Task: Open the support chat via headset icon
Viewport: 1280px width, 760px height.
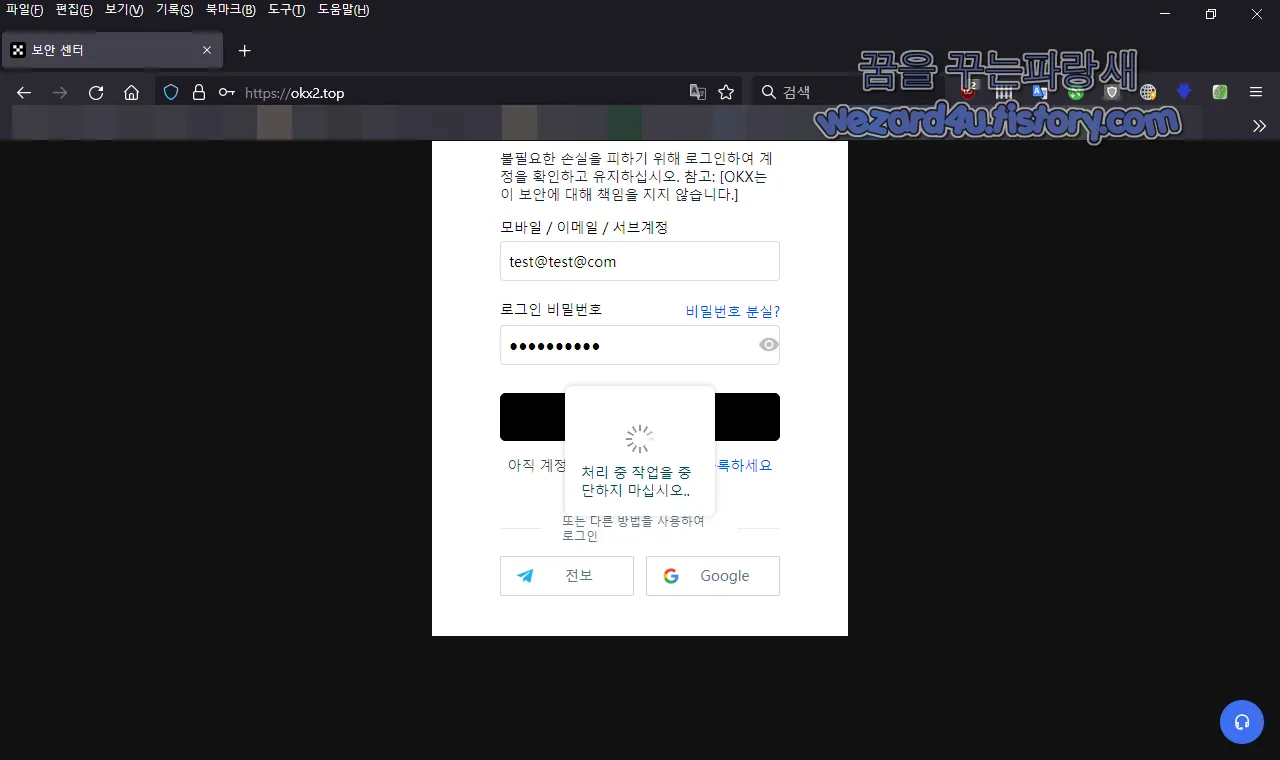Action: 1241,721
